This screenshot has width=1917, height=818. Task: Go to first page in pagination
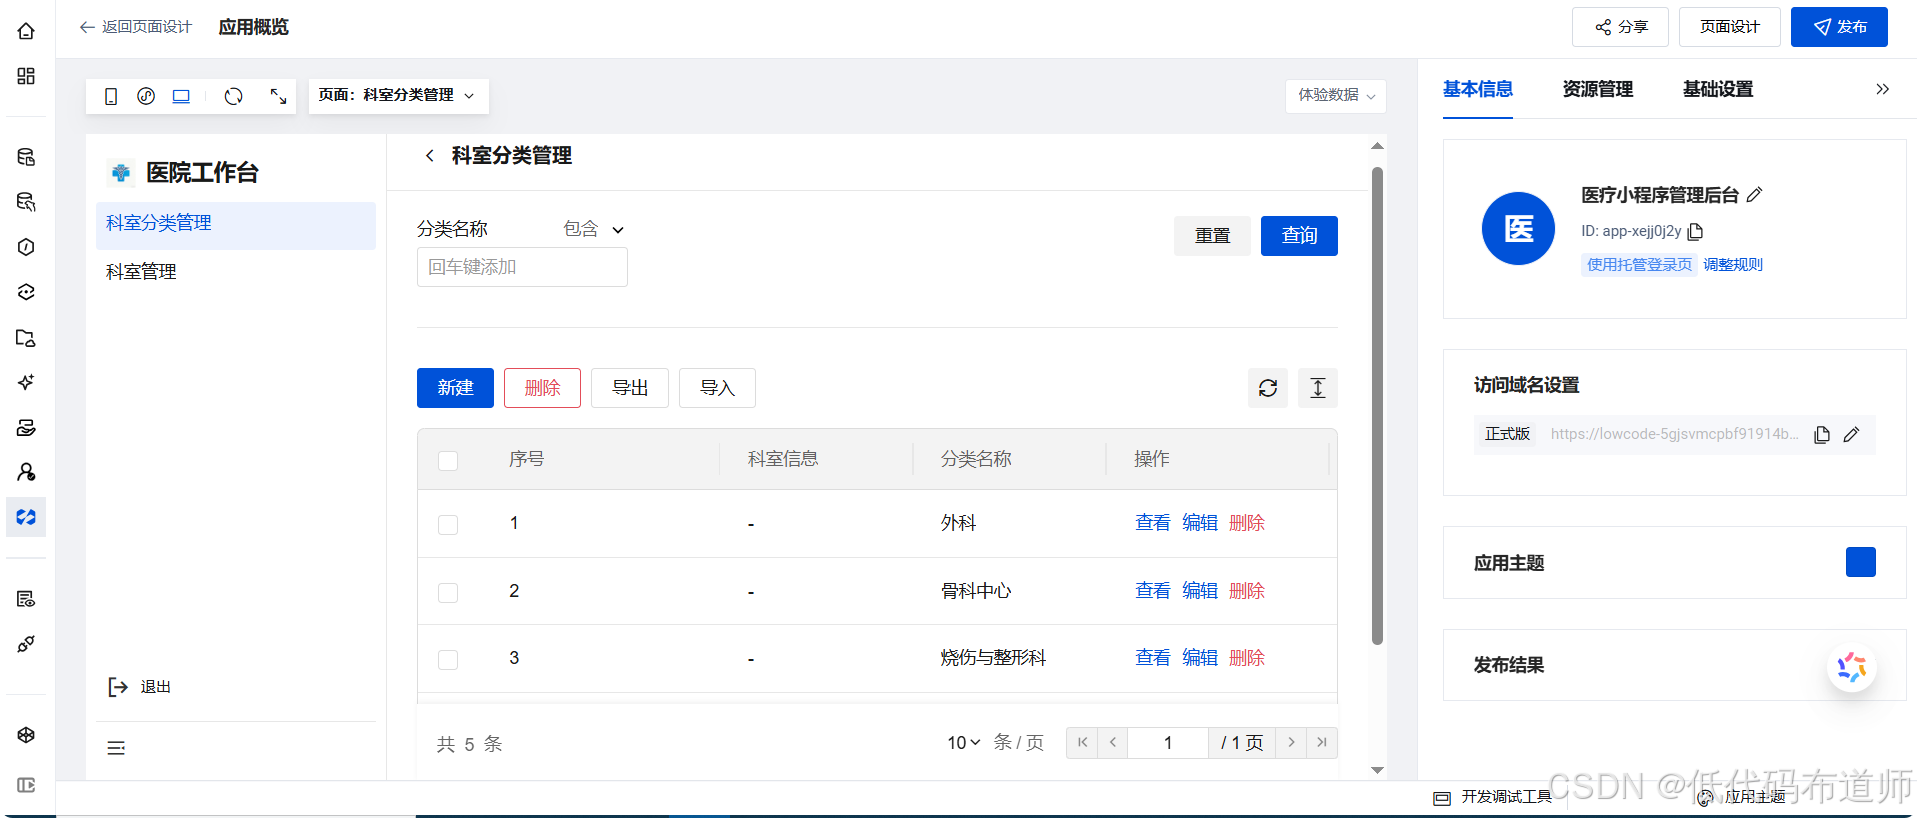click(x=1082, y=743)
